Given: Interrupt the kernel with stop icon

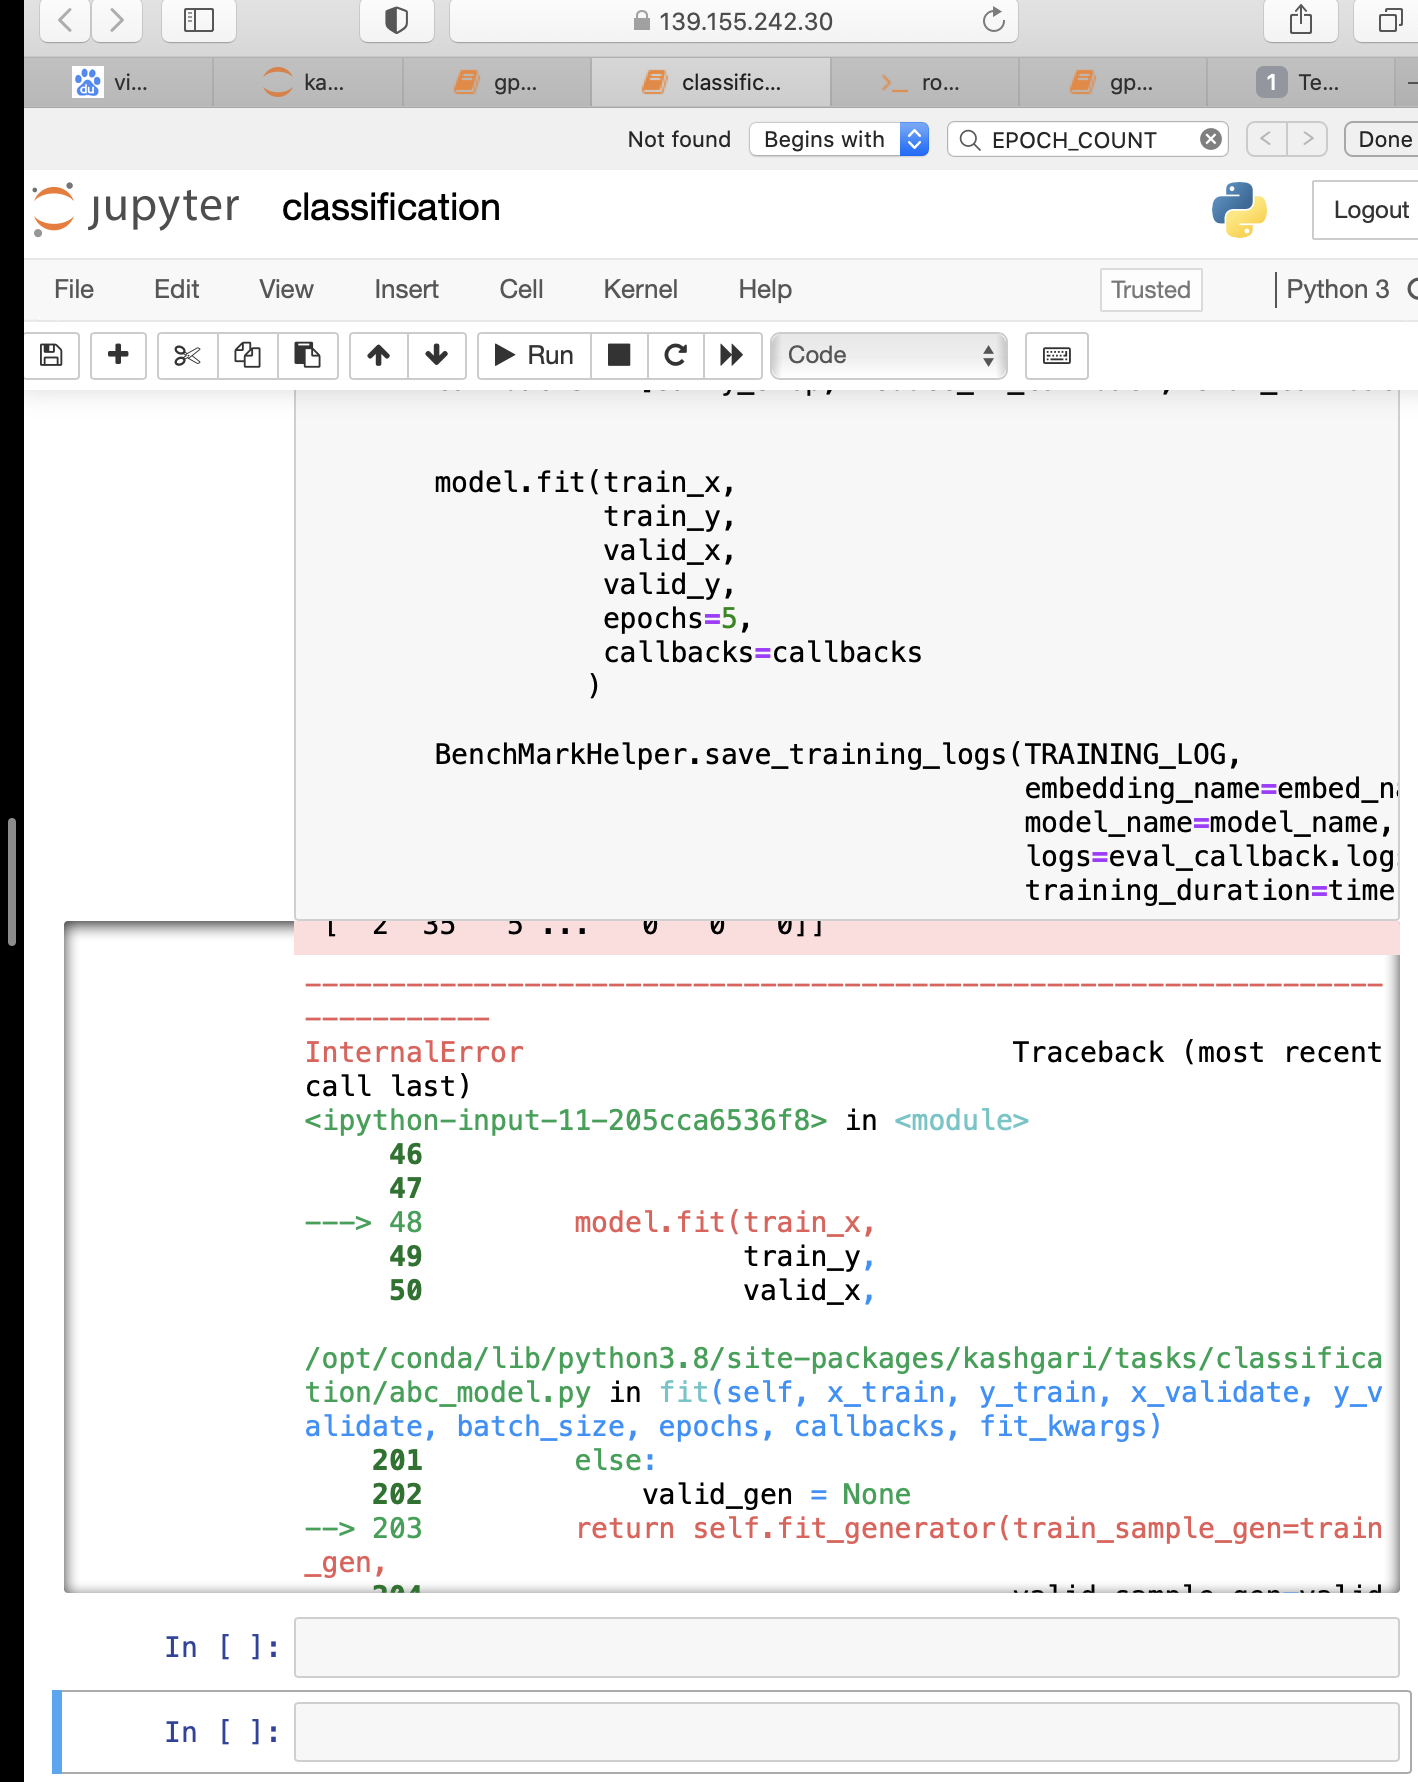Looking at the screenshot, I should tap(619, 355).
